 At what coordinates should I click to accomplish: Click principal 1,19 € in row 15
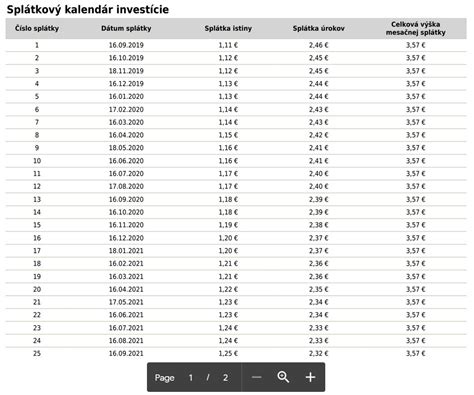[x=228, y=225]
